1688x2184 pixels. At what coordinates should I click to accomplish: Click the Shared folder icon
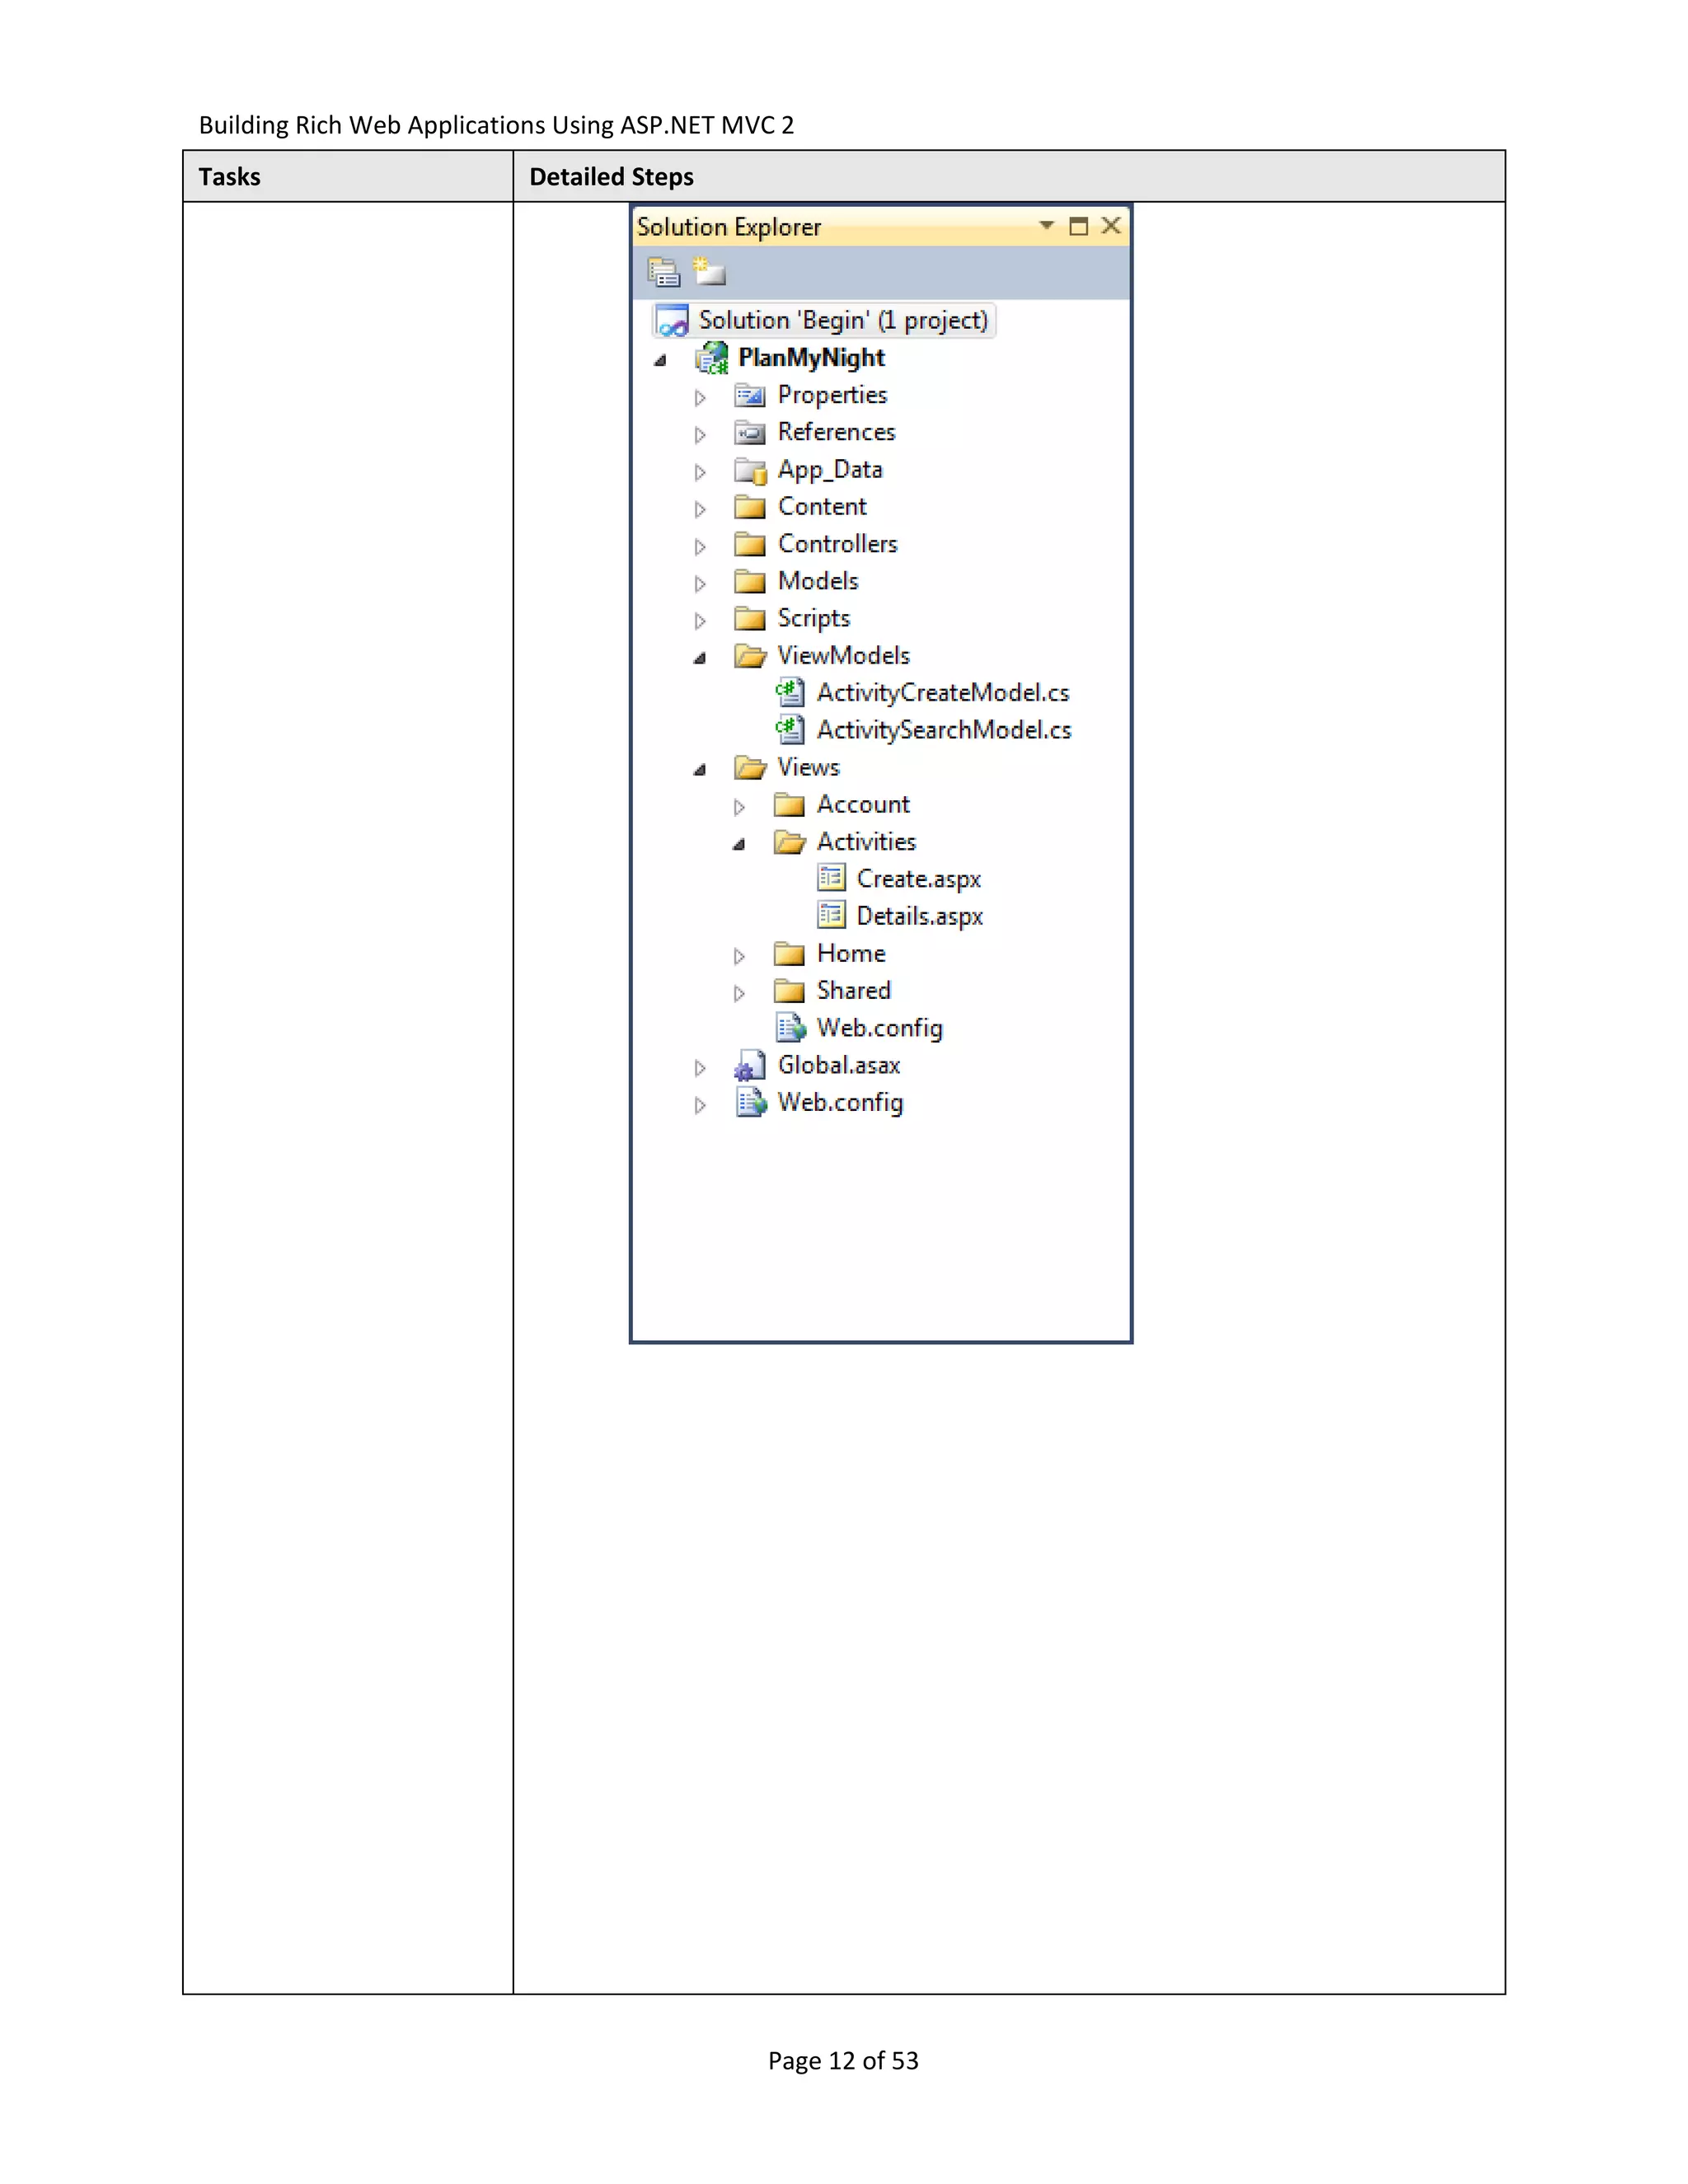(x=789, y=991)
